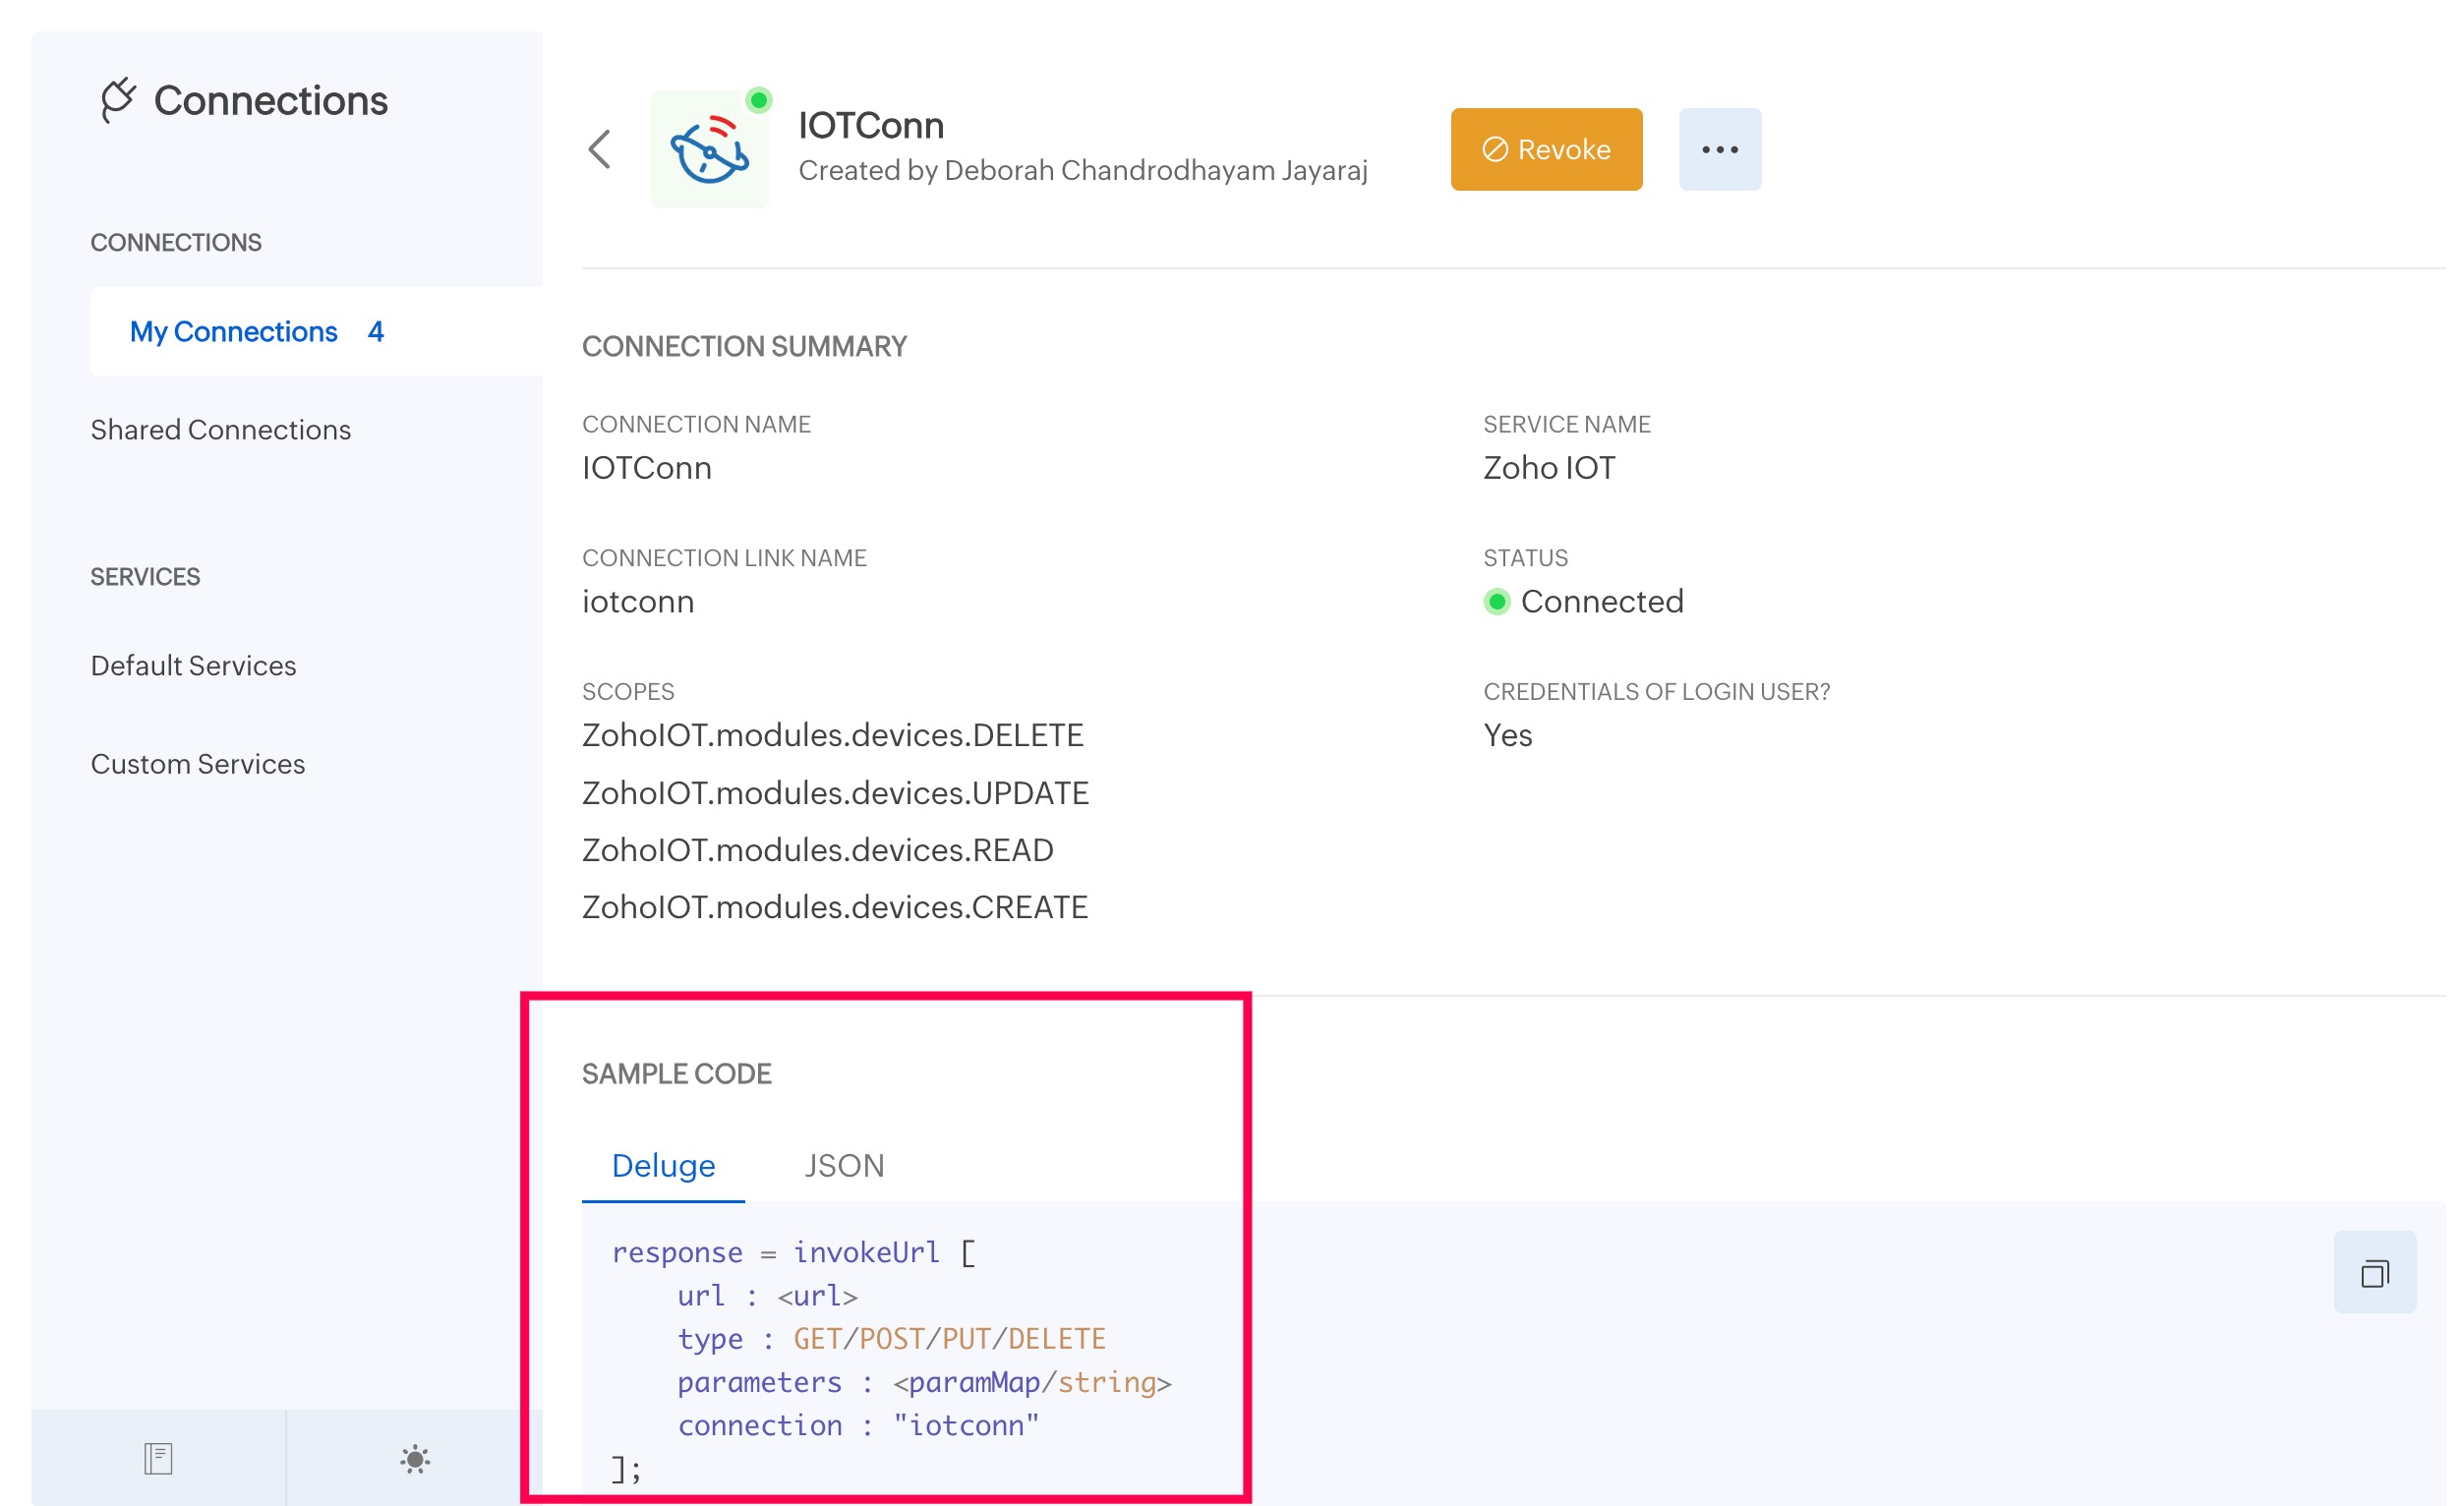2464x1506 pixels.
Task: Go back using the left chevron arrow
Action: click(x=600, y=150)
